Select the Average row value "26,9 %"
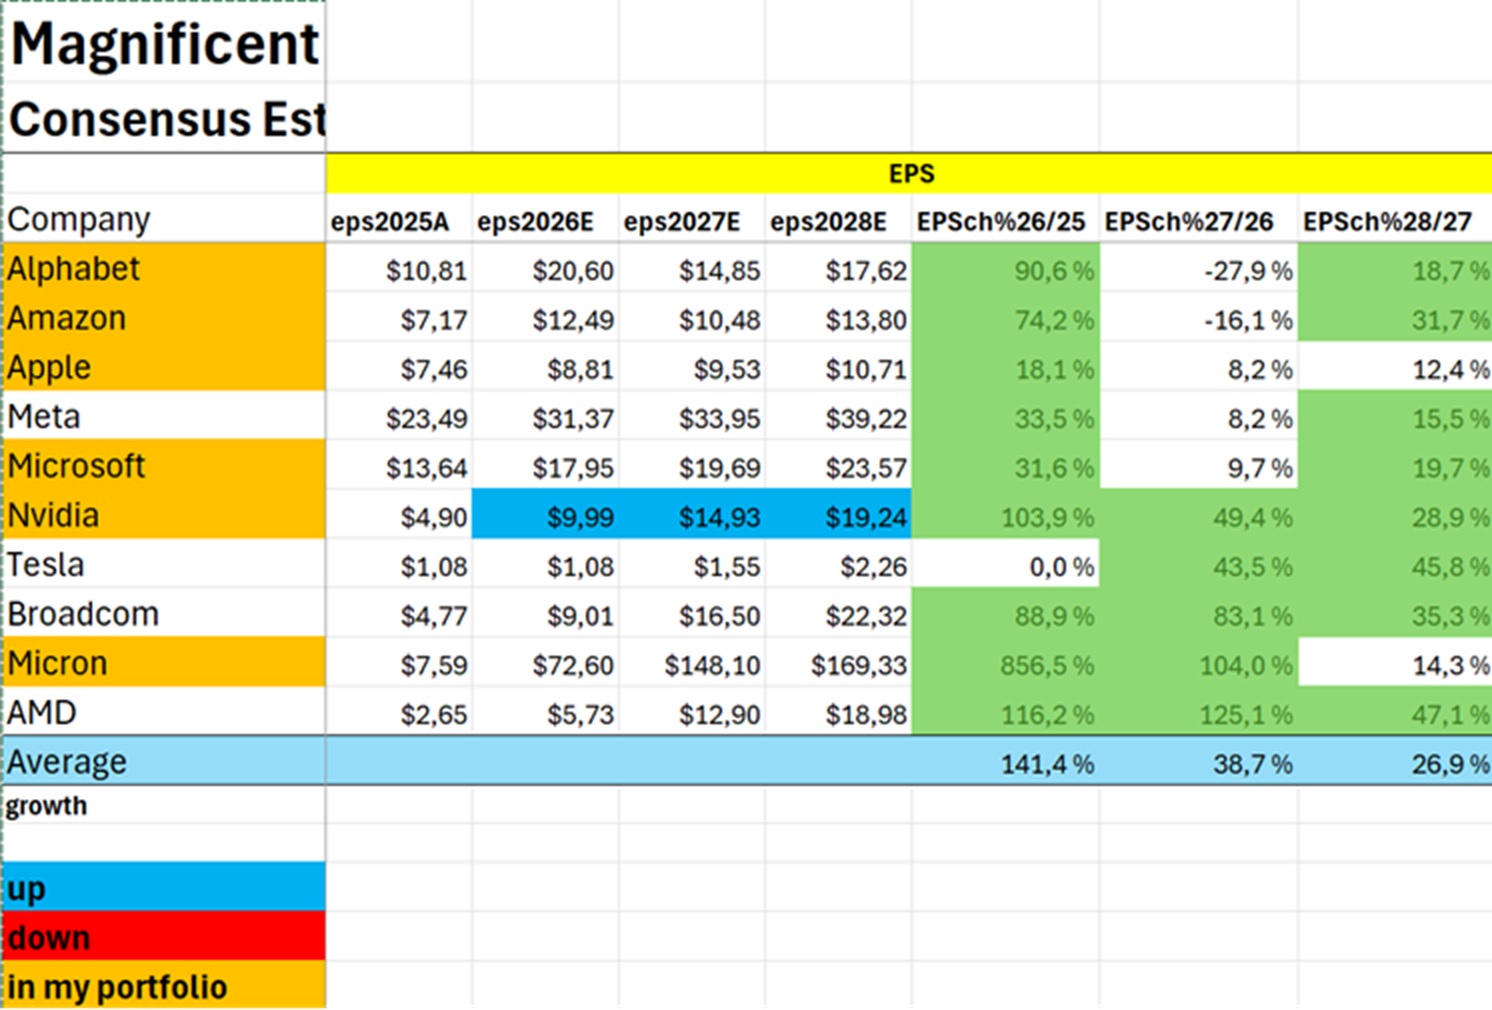1492x1010 pixels. (1395, 762)
